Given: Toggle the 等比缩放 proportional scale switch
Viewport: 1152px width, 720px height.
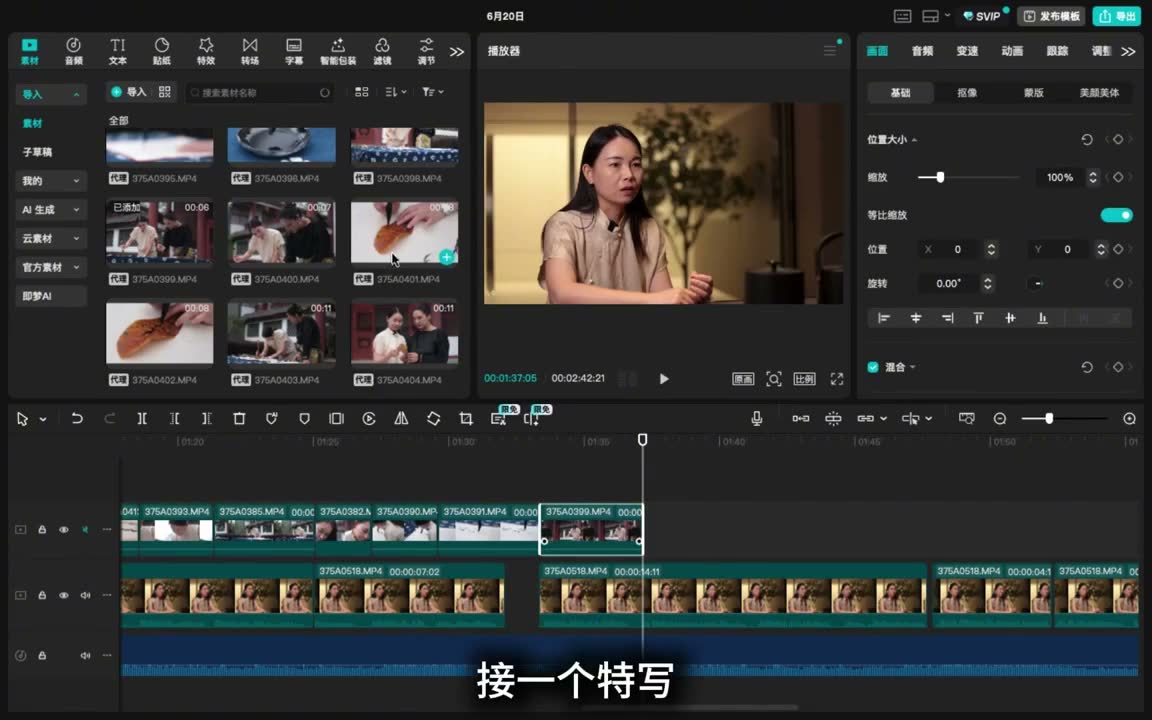Looking at the screenshot, I should point(1117,215).
